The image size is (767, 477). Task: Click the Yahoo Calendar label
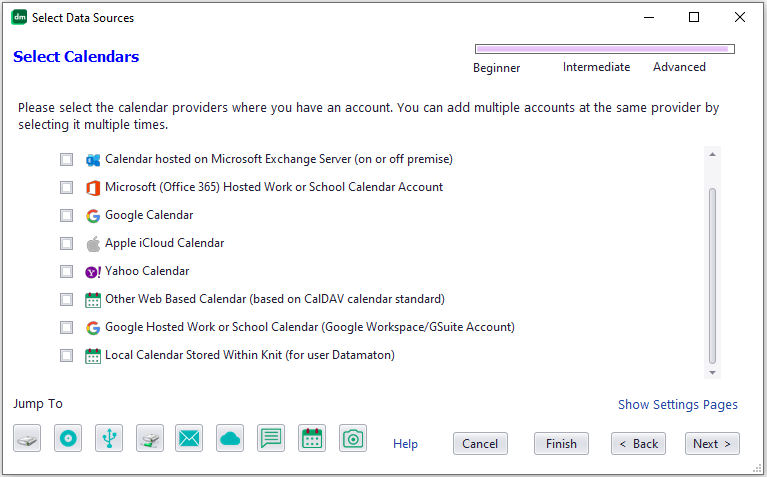147,271
